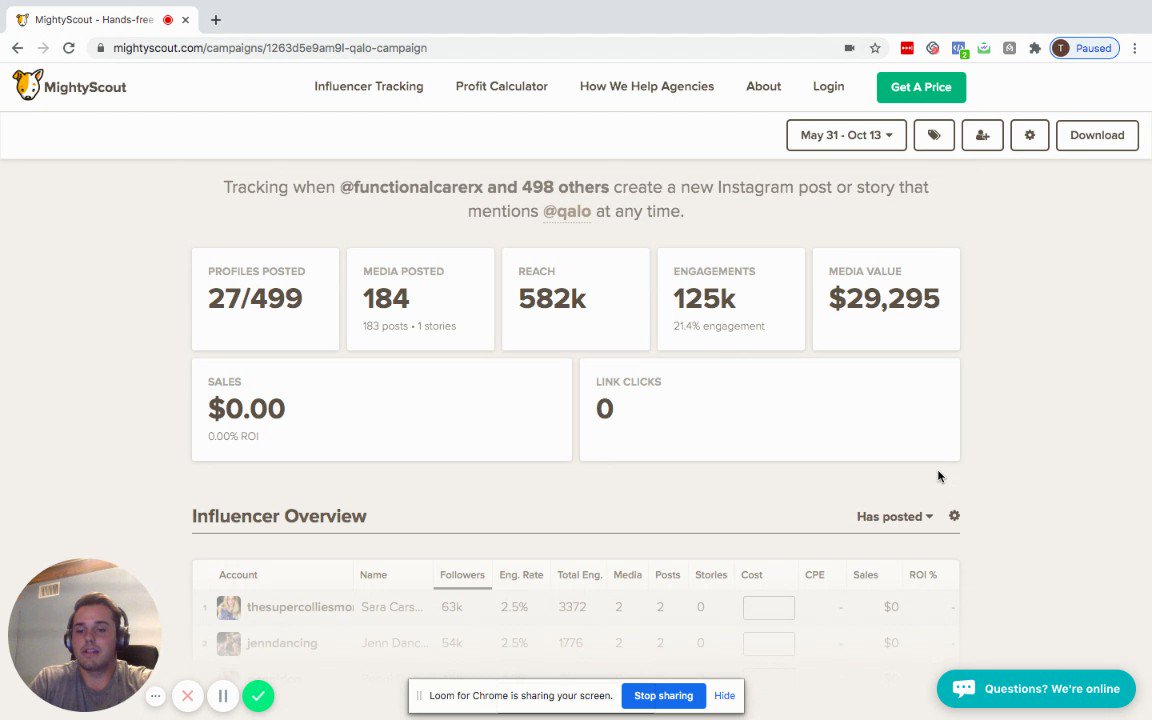Click the Sales column header
This screenshot has height=720, width=1152.
click(865, 575)
